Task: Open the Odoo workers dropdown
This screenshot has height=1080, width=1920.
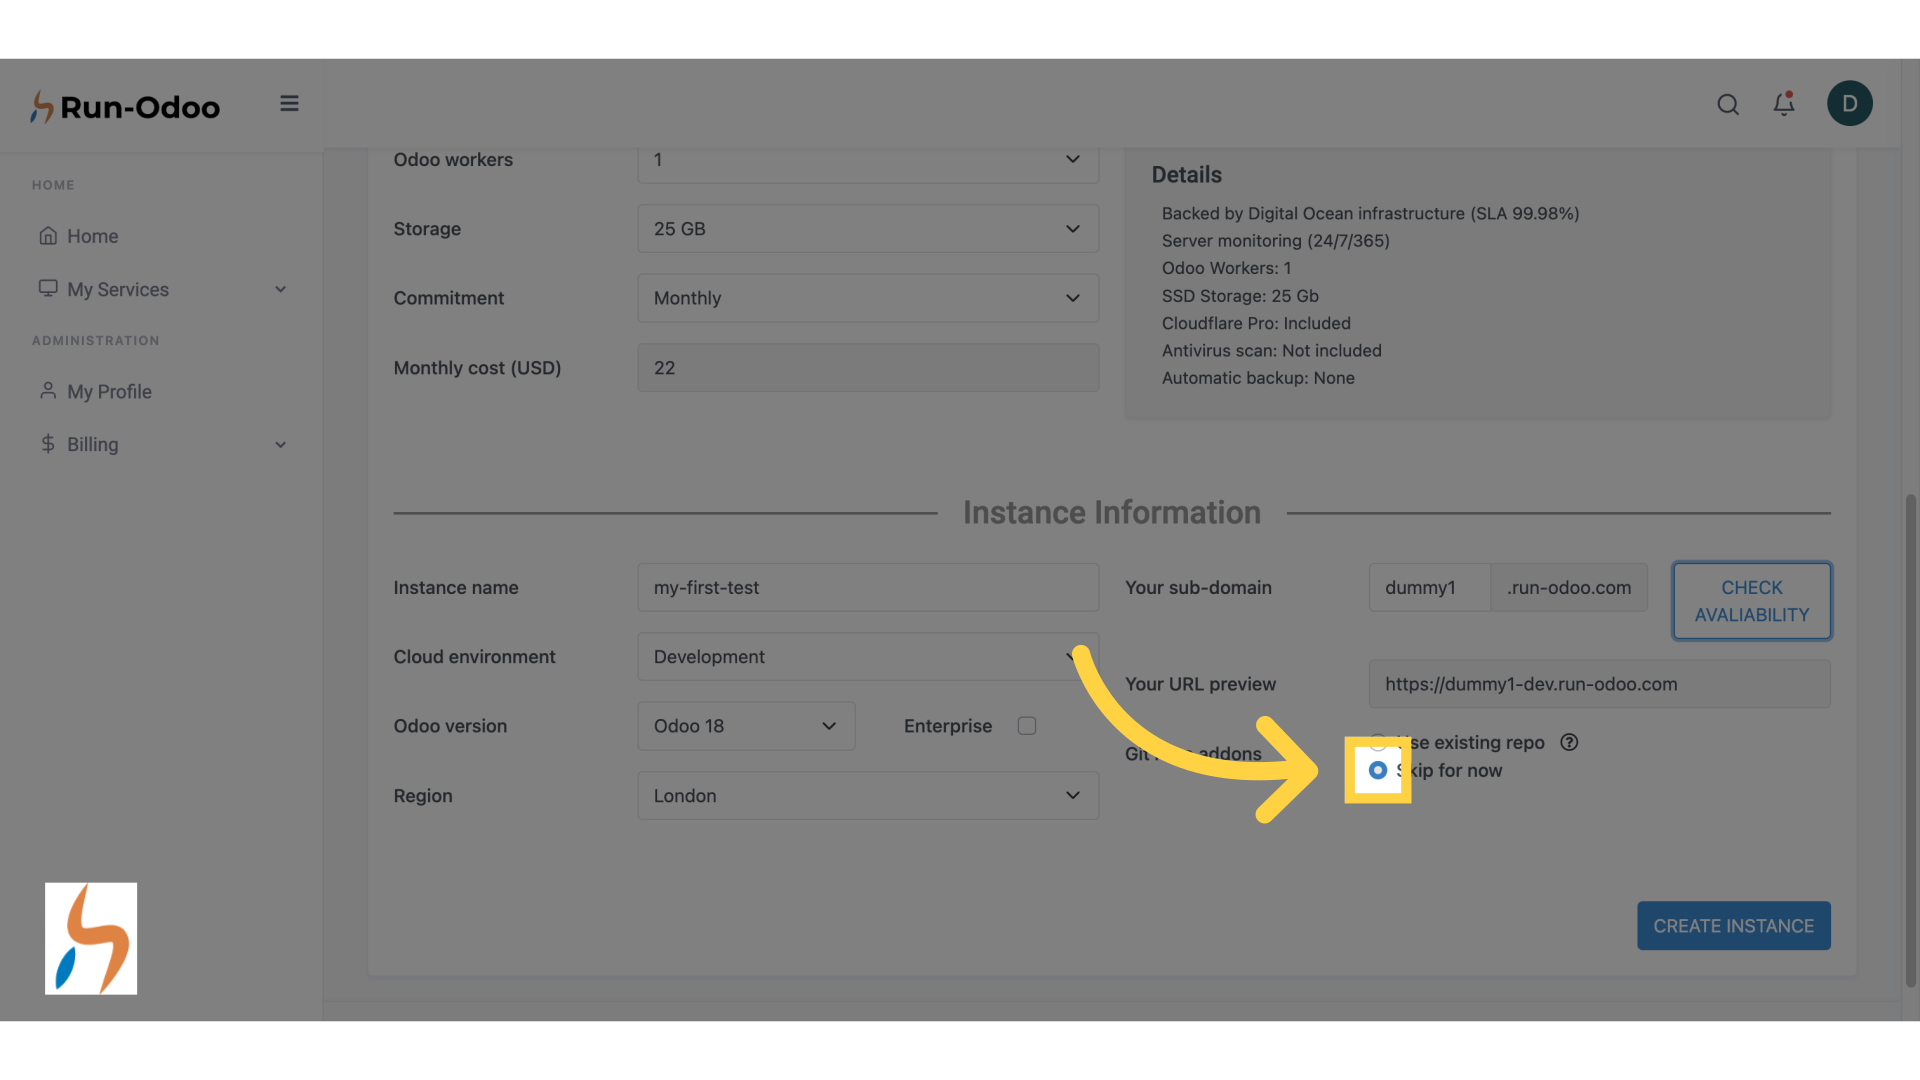Action: point(868,162)
